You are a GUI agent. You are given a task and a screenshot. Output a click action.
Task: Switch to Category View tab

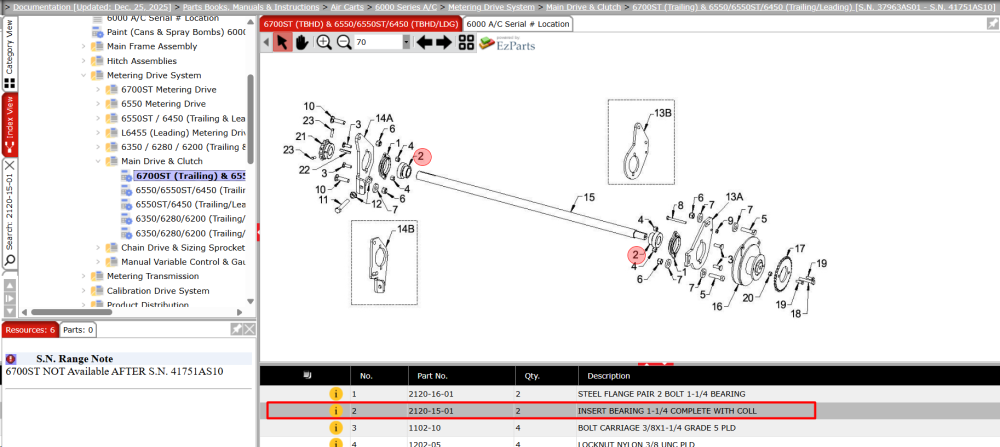coord(10,54)
